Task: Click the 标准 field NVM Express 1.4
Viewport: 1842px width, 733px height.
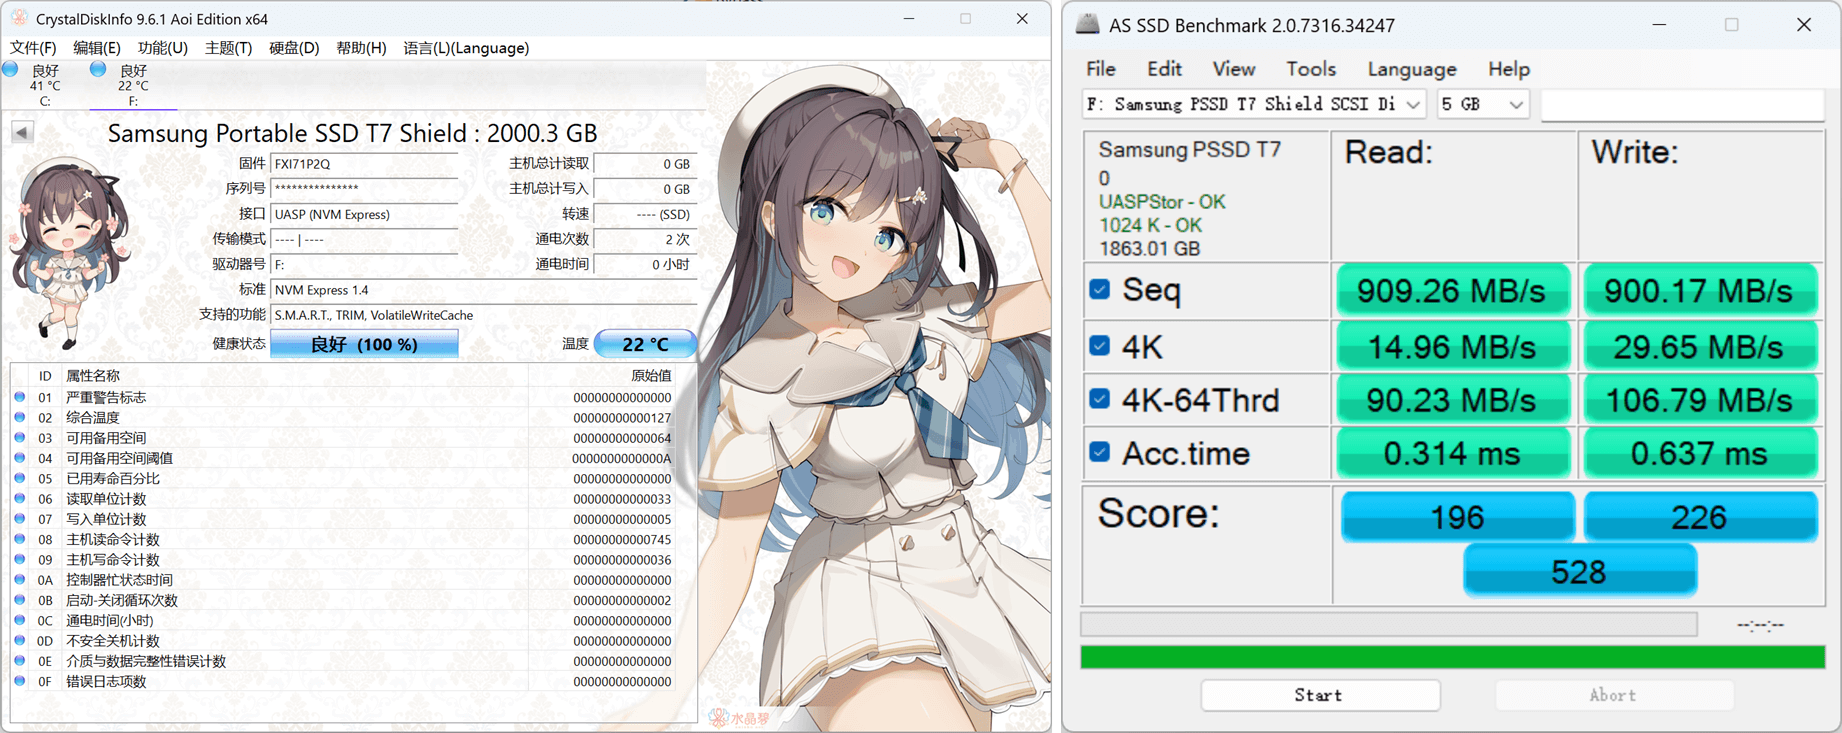Action: tap(483, 289)
